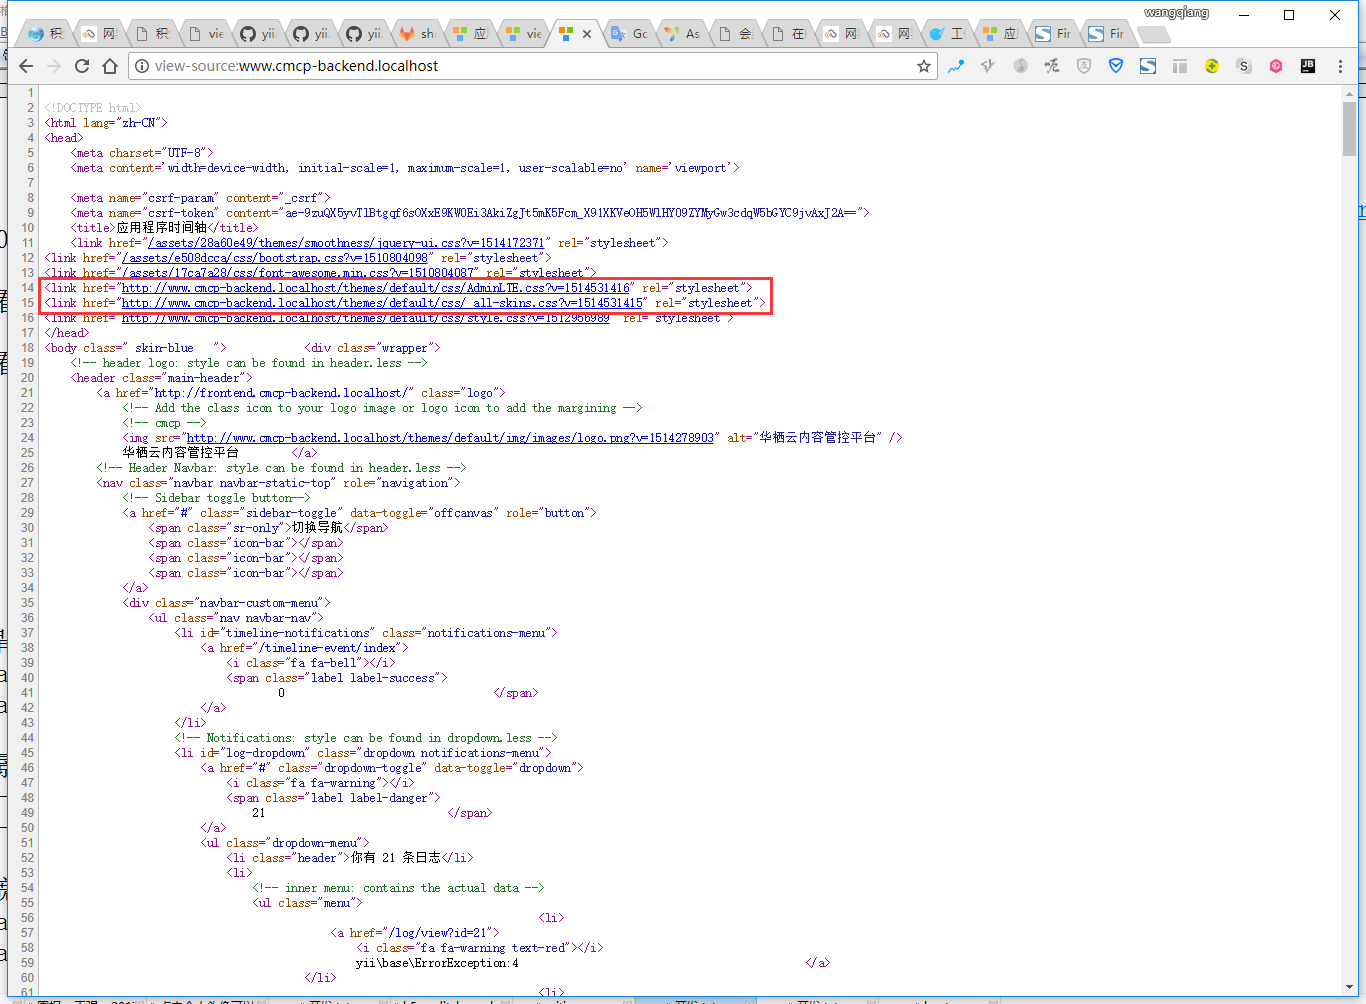This screenshot has height=1004, width=1366.
Task: Open the logo.png image source link
Action: pos(450,438)
